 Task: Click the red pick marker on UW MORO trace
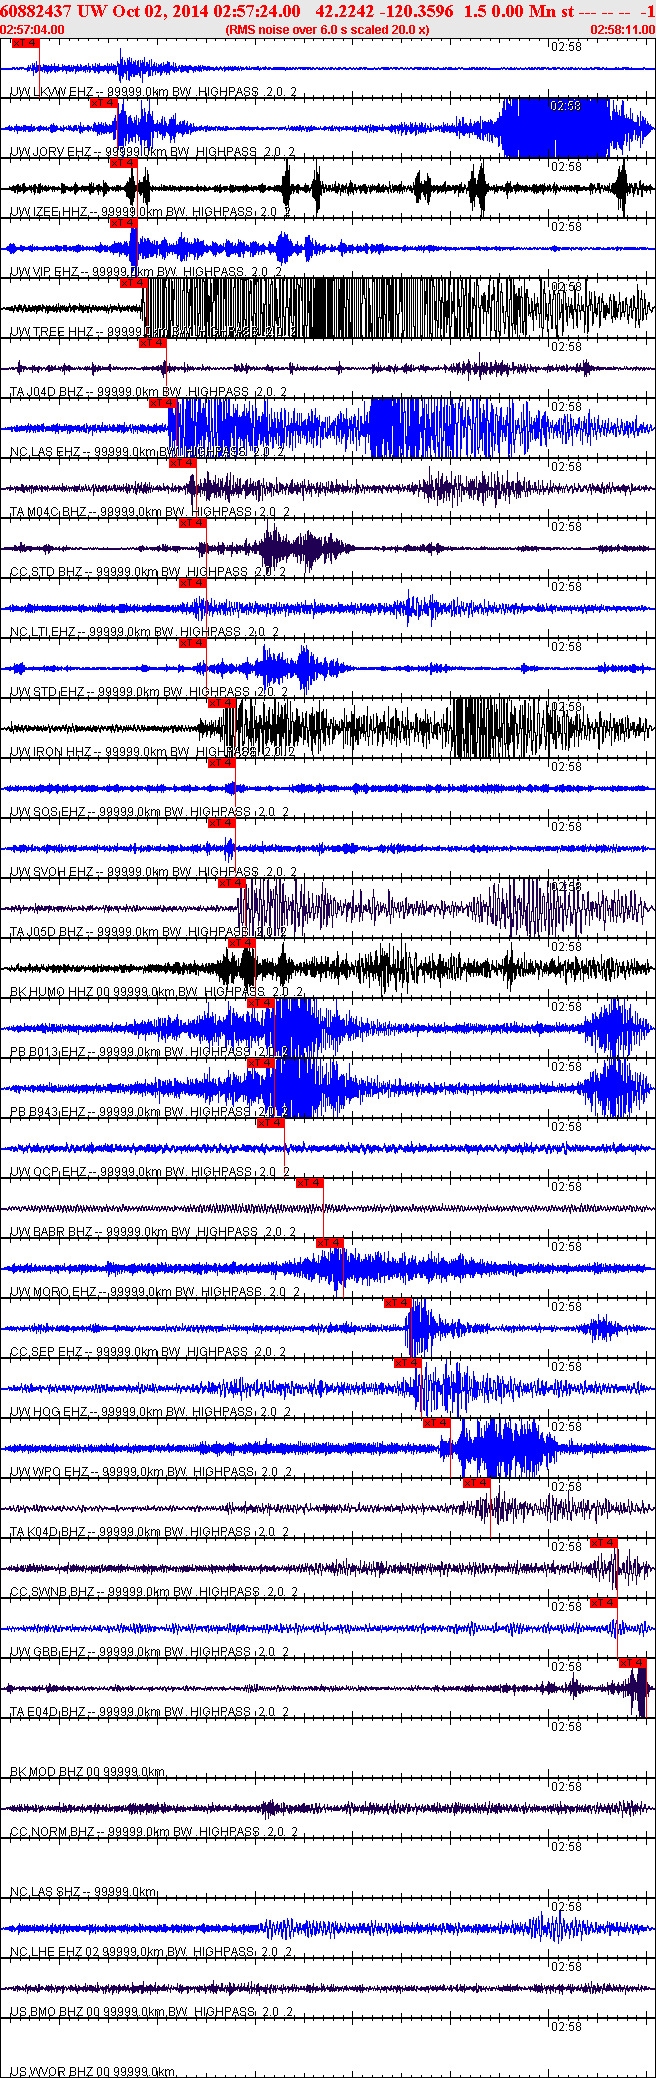coord(329,1243)
